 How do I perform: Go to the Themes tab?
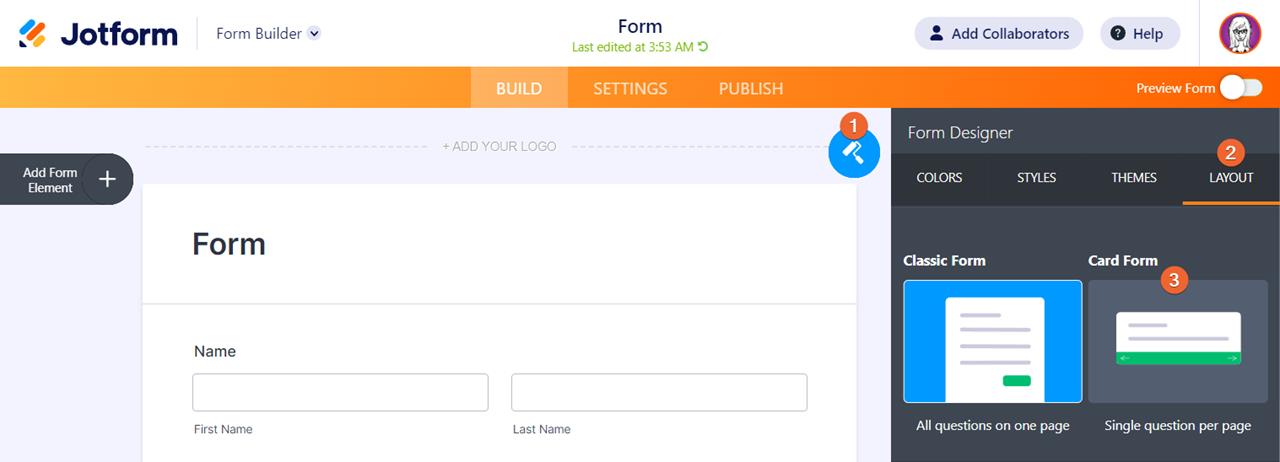(1134, 178)
